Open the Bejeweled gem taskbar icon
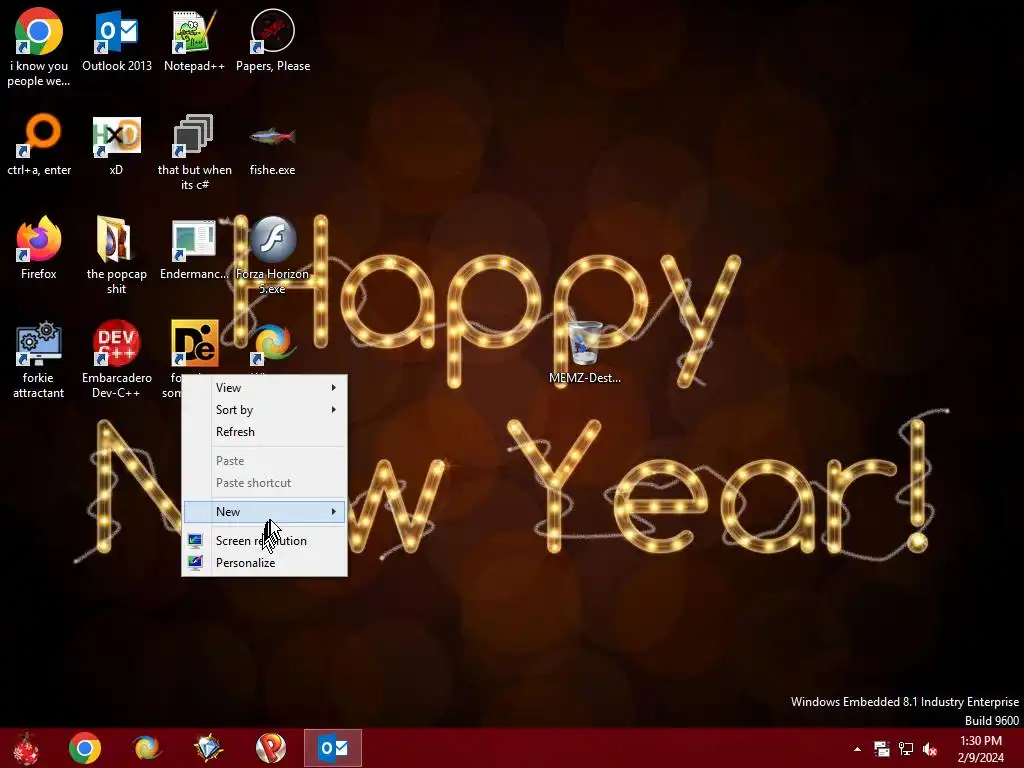This screenshot has width=1024, height=768. [x=208, y=748]
